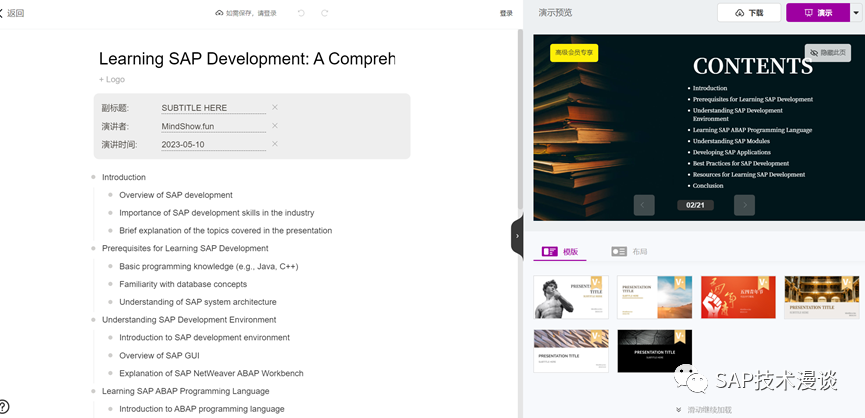Select the black presentation template thumbnail
The height and width of the screenshot is (418, 865).
[x=654, y=351]
